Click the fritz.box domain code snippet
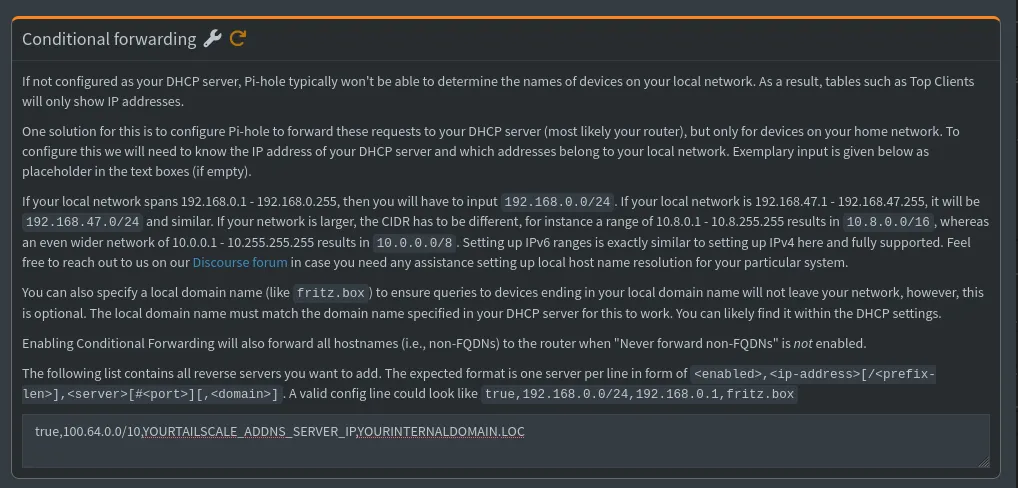This screenshot has width=1018, height=488. tap(333, 294)
